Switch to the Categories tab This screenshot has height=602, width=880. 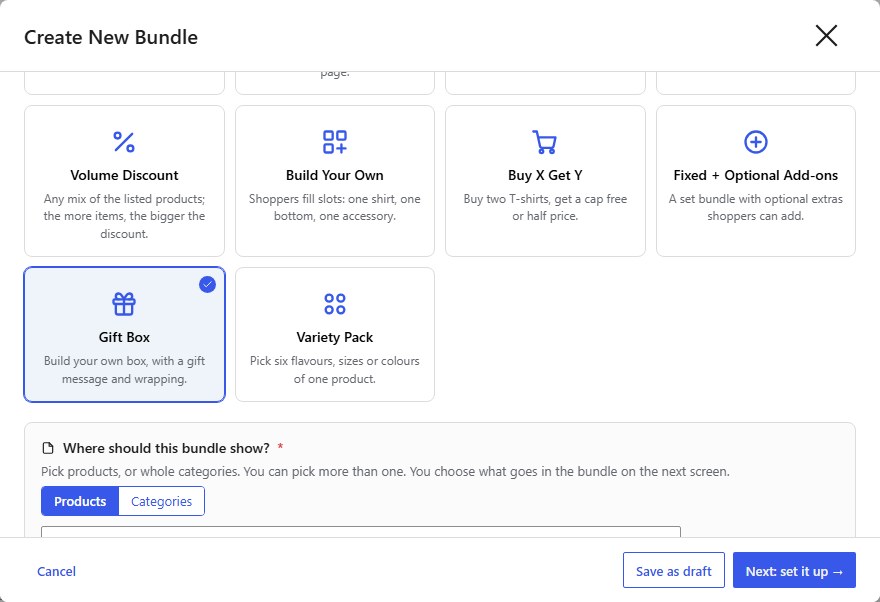pos(162,501)
